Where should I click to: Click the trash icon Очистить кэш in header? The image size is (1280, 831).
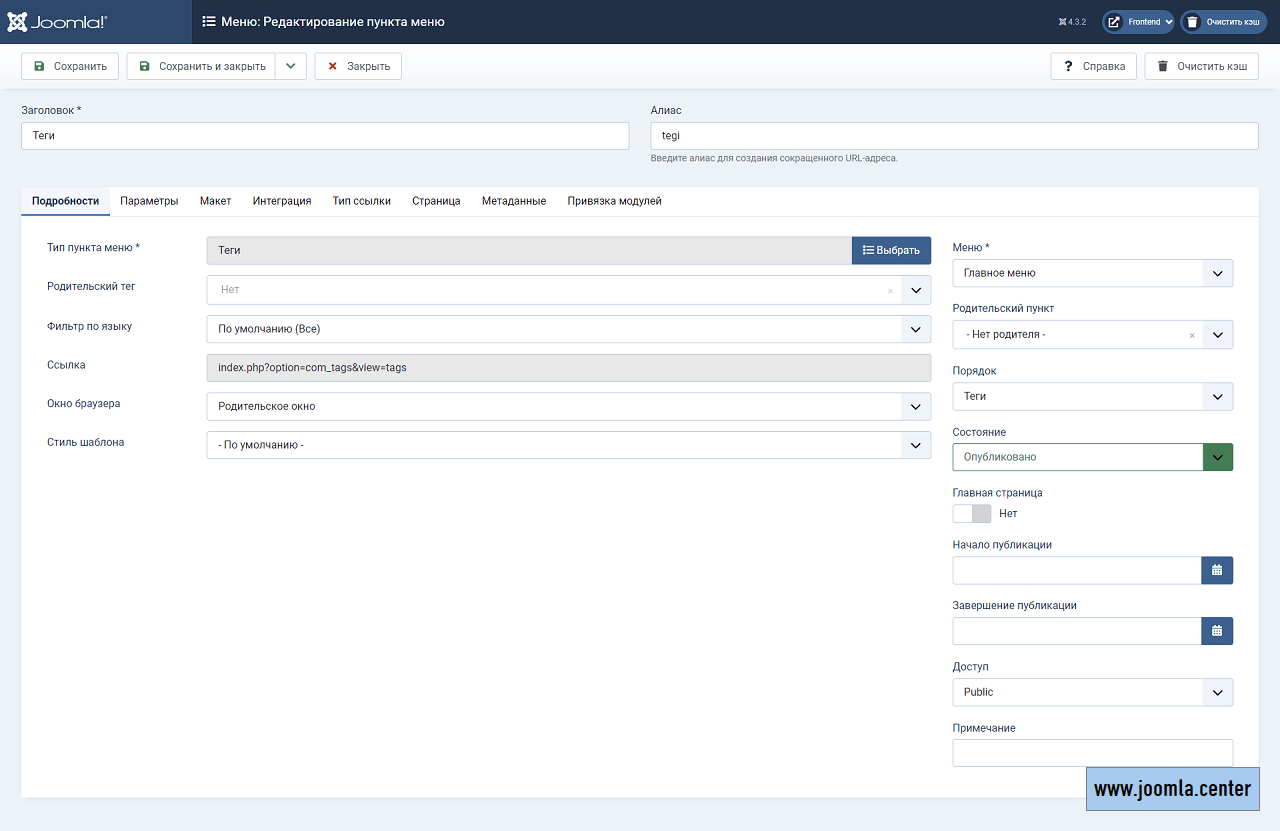click(x=1192, y=22)
